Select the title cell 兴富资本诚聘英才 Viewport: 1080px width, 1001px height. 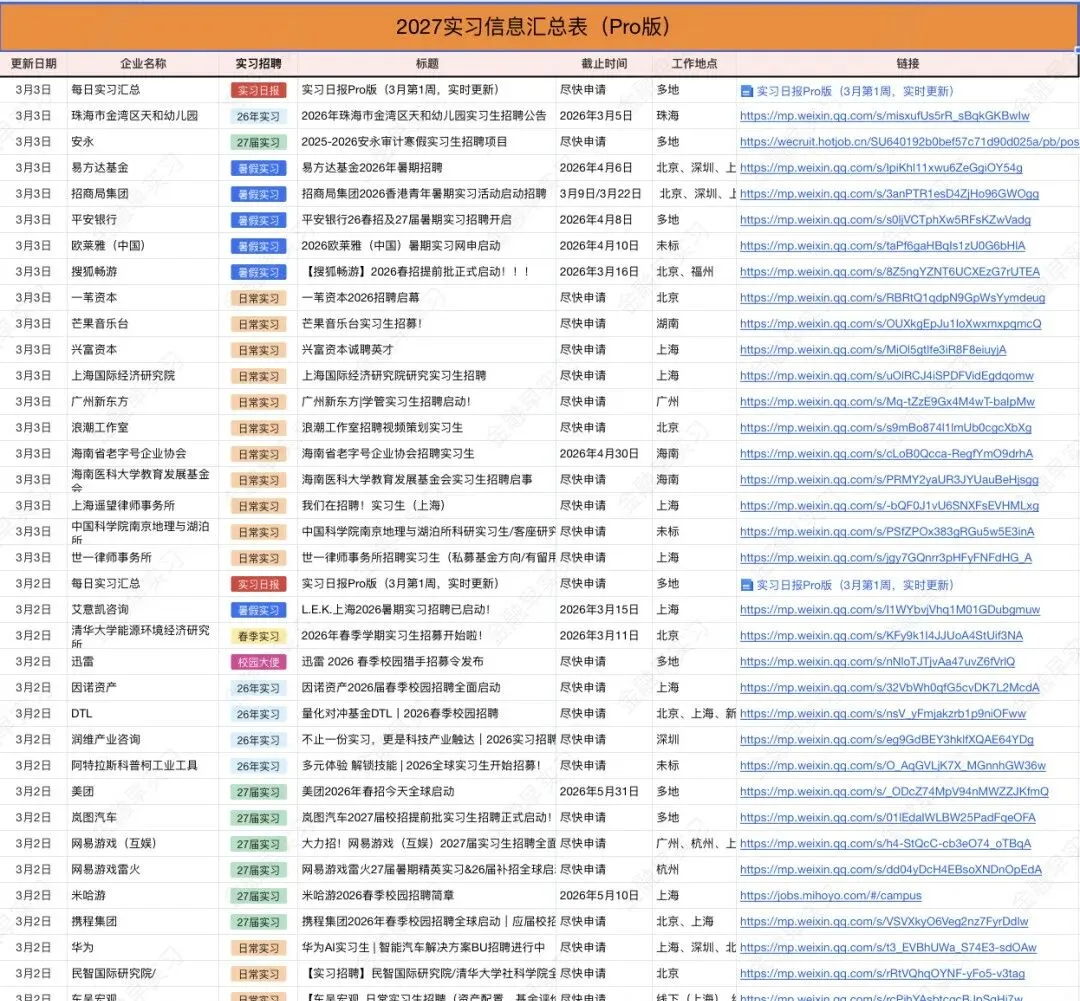click(426, 350)
